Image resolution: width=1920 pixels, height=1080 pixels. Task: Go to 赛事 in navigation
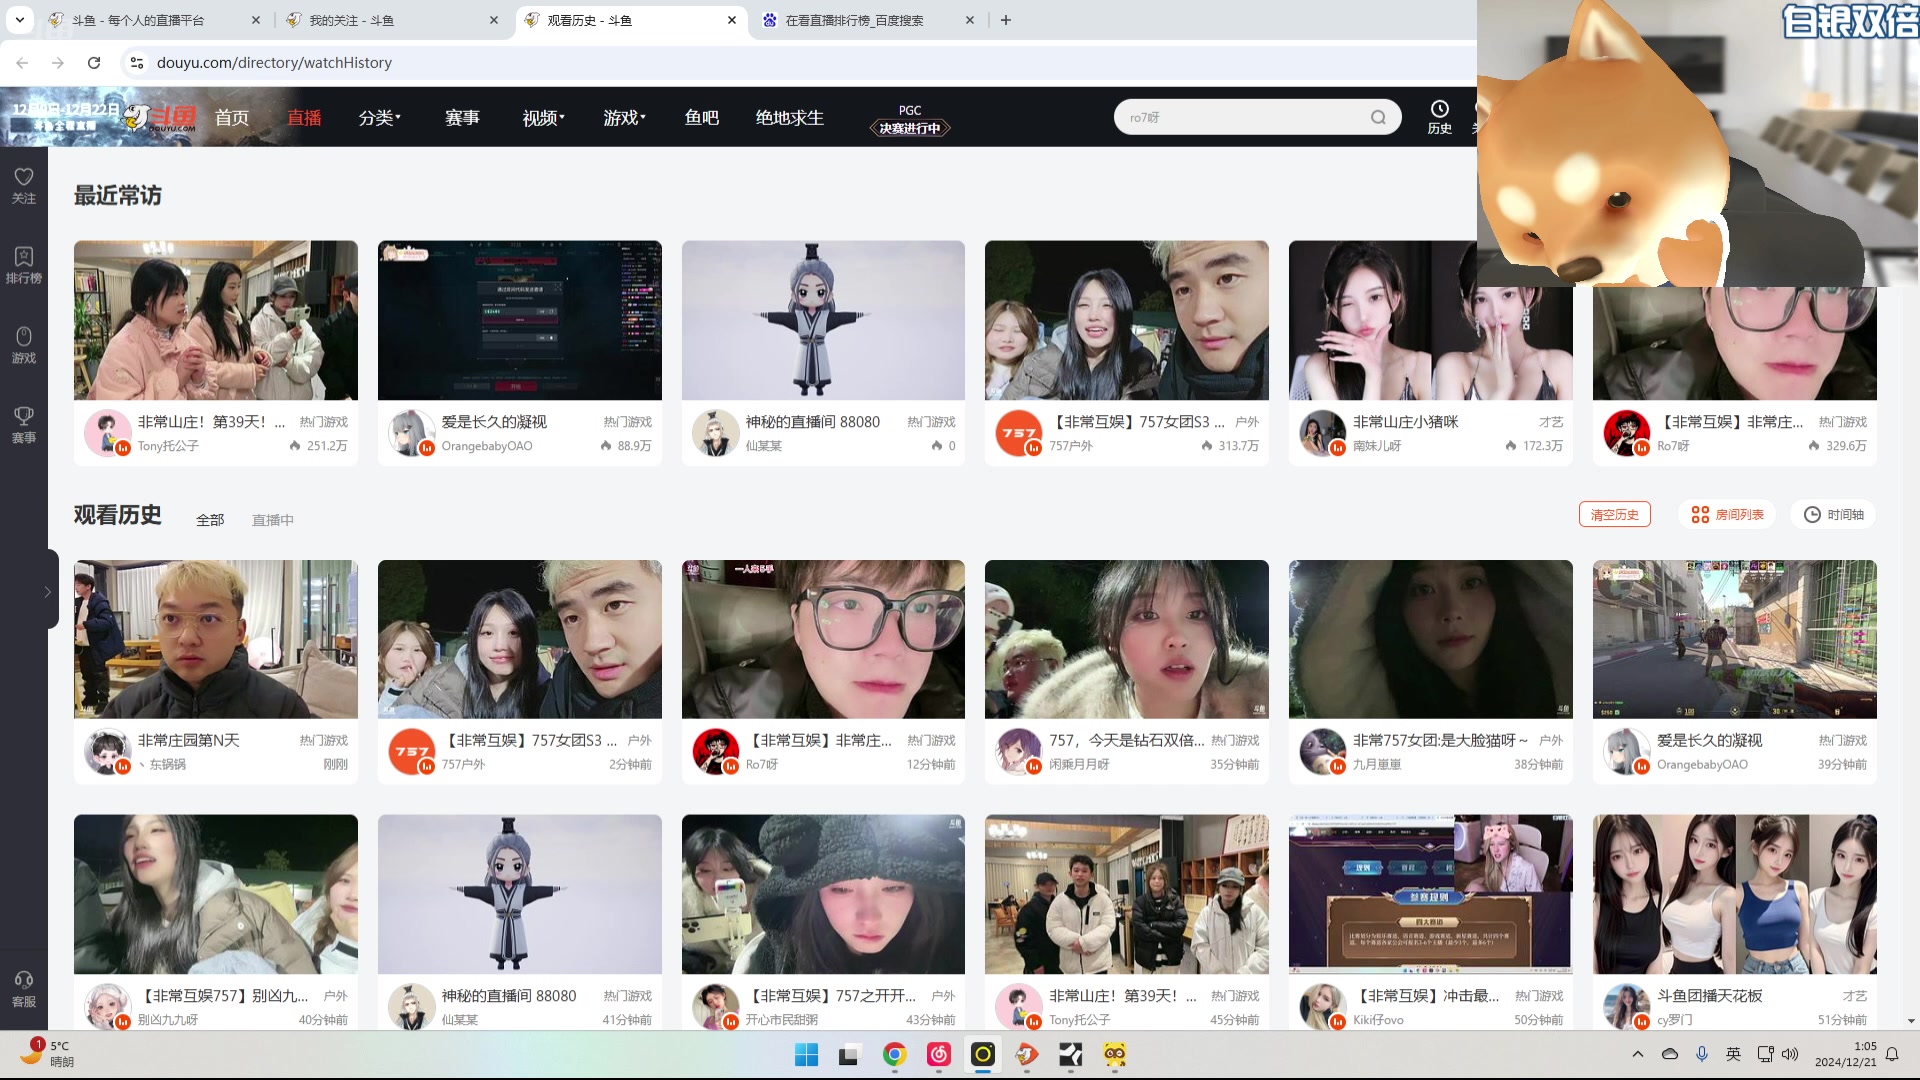tap(462, 117)
